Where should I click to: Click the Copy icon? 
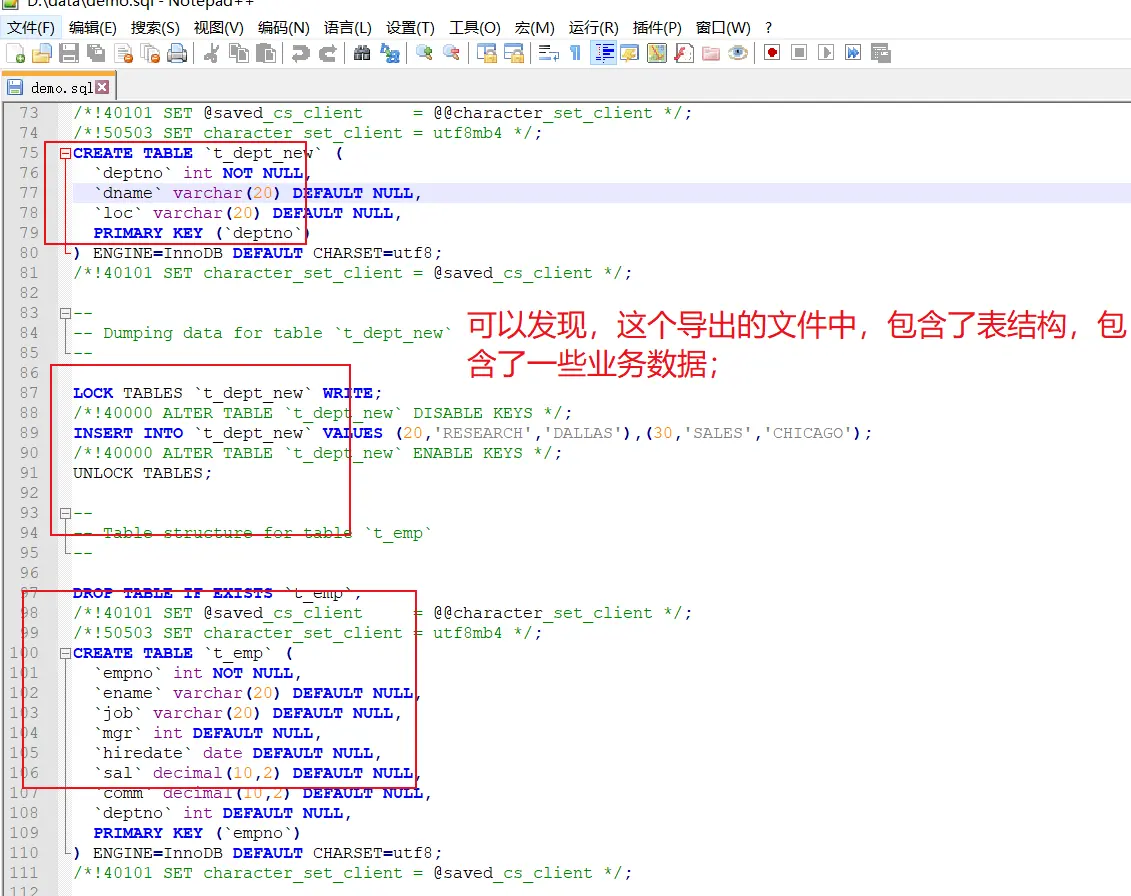click(x=239, y=53)
